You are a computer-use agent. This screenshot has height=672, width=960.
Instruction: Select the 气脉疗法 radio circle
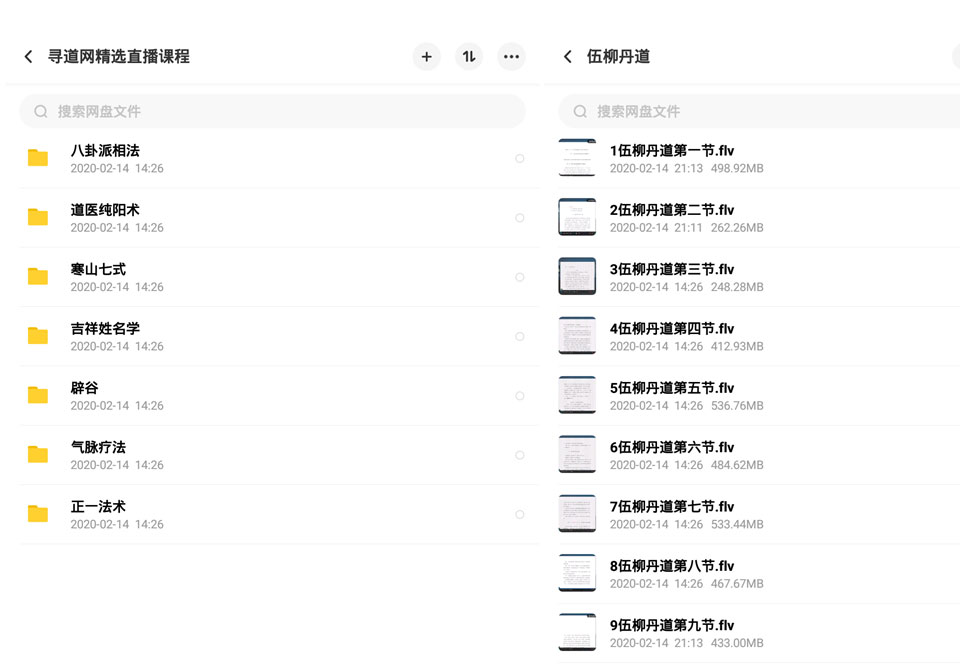click(x=520, y=455)
